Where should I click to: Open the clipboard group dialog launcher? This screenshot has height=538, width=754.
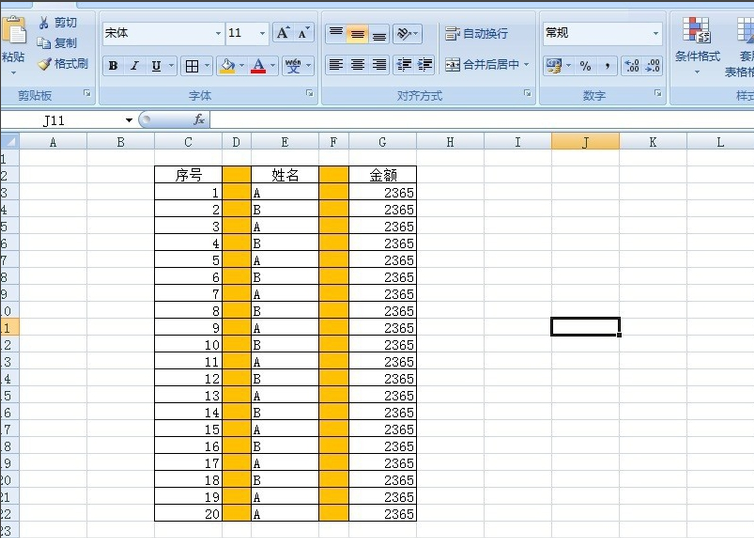pyautogui.click(x=87, y=93)
